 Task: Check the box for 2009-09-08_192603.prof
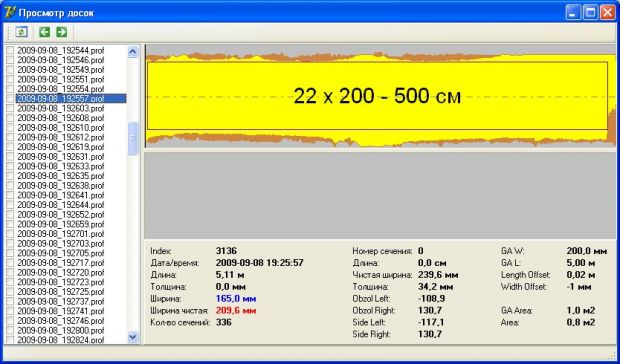(x=10, y=108)
